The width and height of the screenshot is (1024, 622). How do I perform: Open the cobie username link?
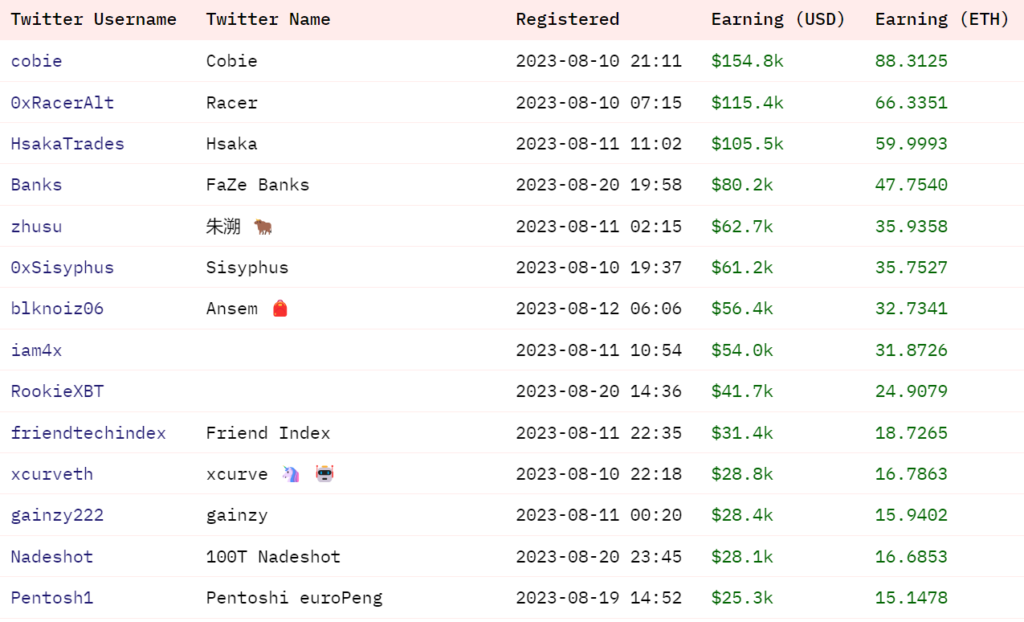(37, 61)
